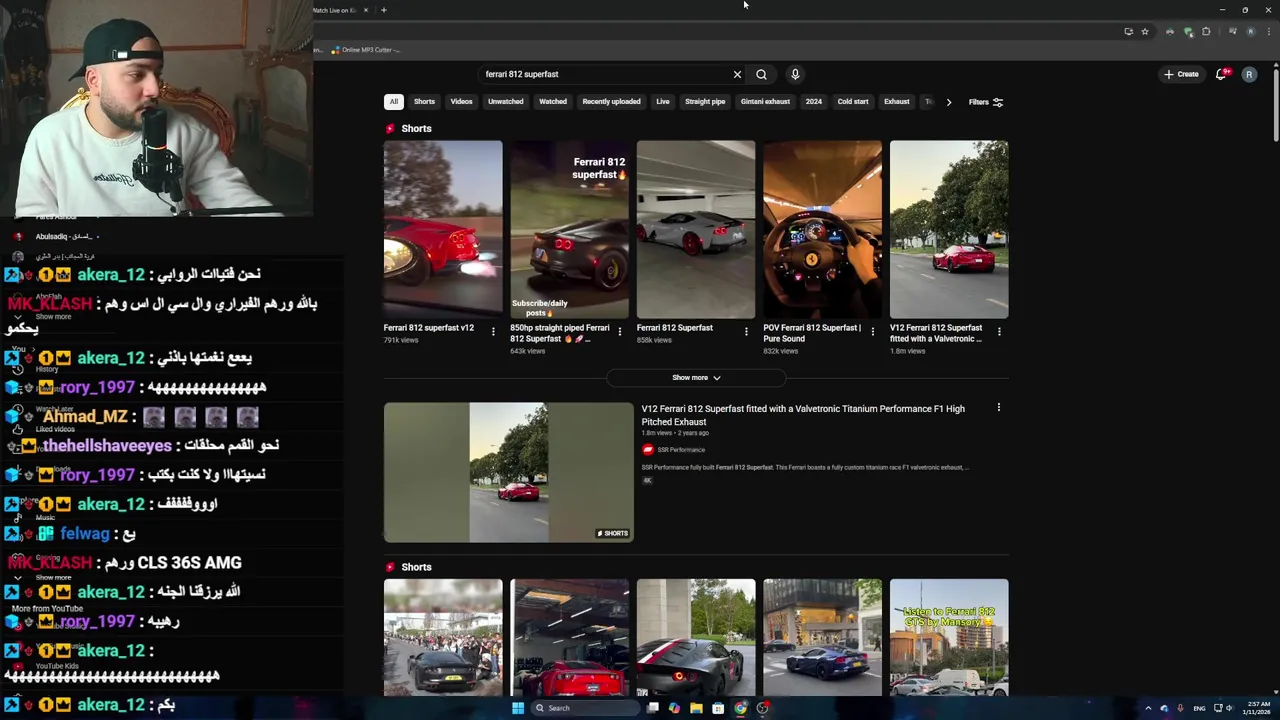Open a new browser tab
This screenshot has width=1280, height=720.
pyautogui.click(x=384, y=10)
